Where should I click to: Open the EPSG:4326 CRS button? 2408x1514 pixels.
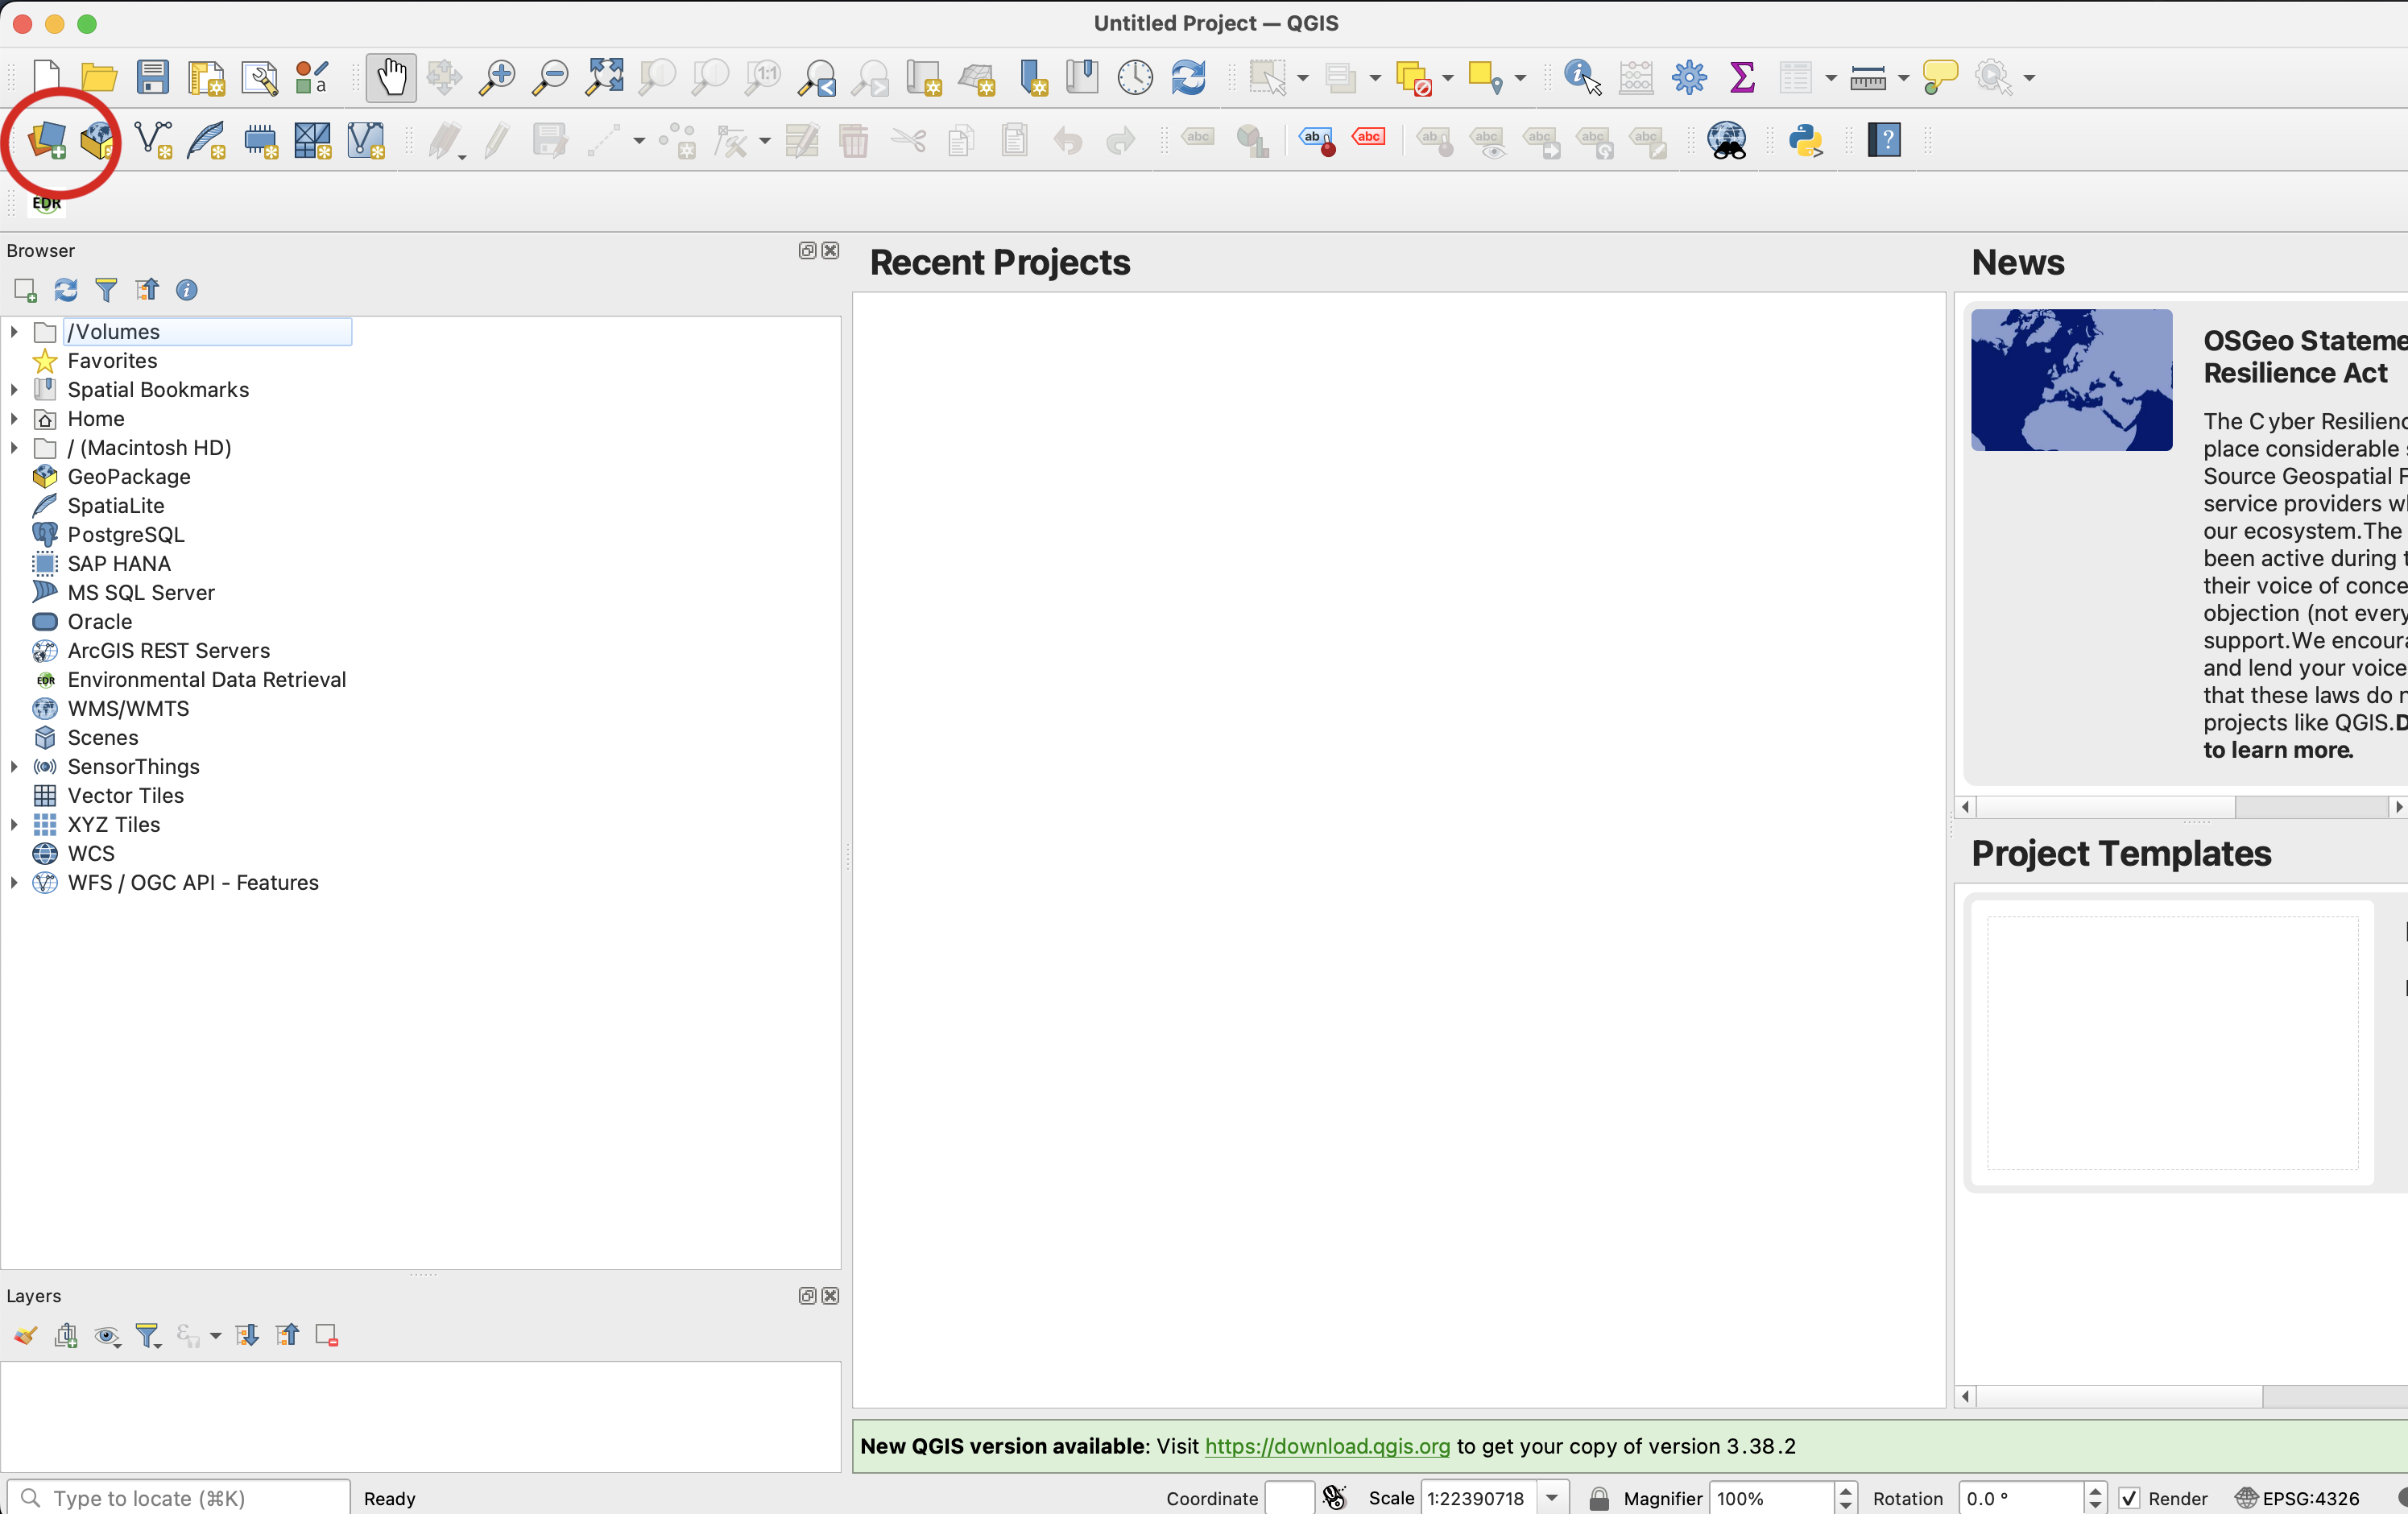click(x=2297, y=1498)
